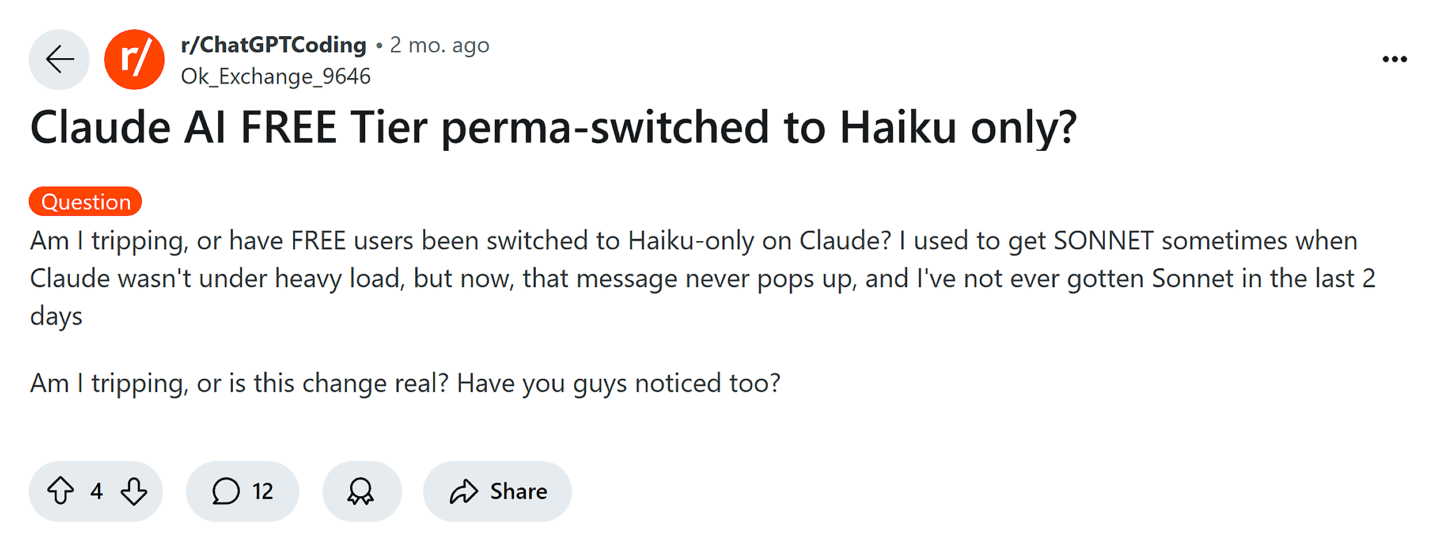This screenshot has height=552, width=1440.
Task: Visit the r/ChatGPTCoding community link
Action: pos(273,45)
